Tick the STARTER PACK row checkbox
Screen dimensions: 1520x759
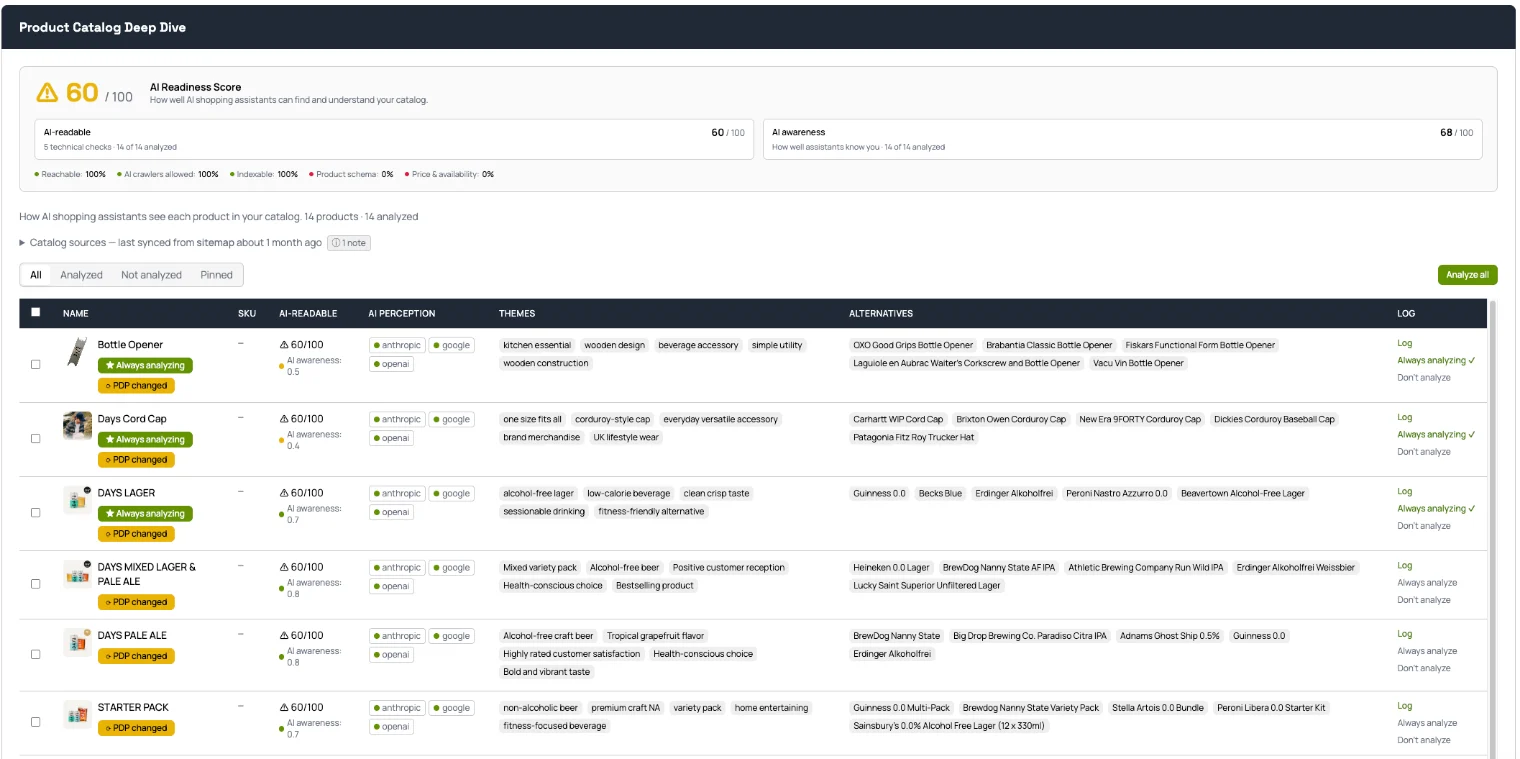36,722
